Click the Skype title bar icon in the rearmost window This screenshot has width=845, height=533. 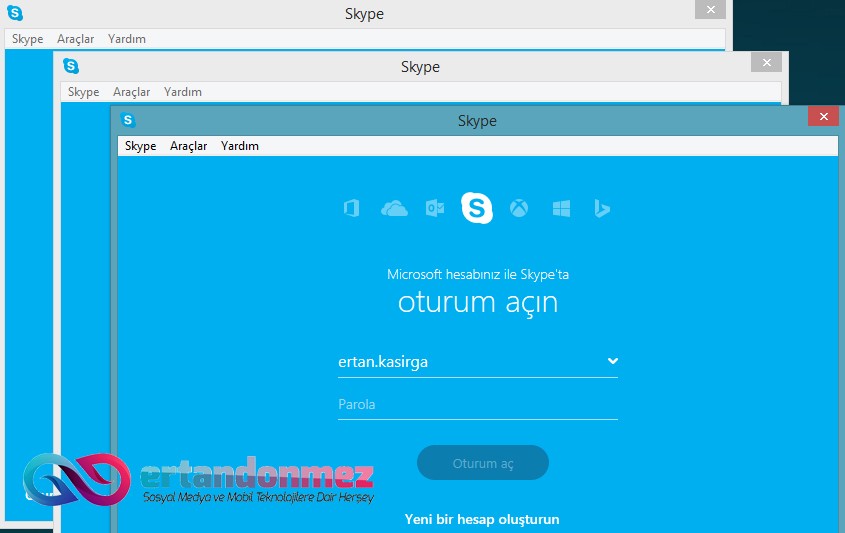pos(15,12)
